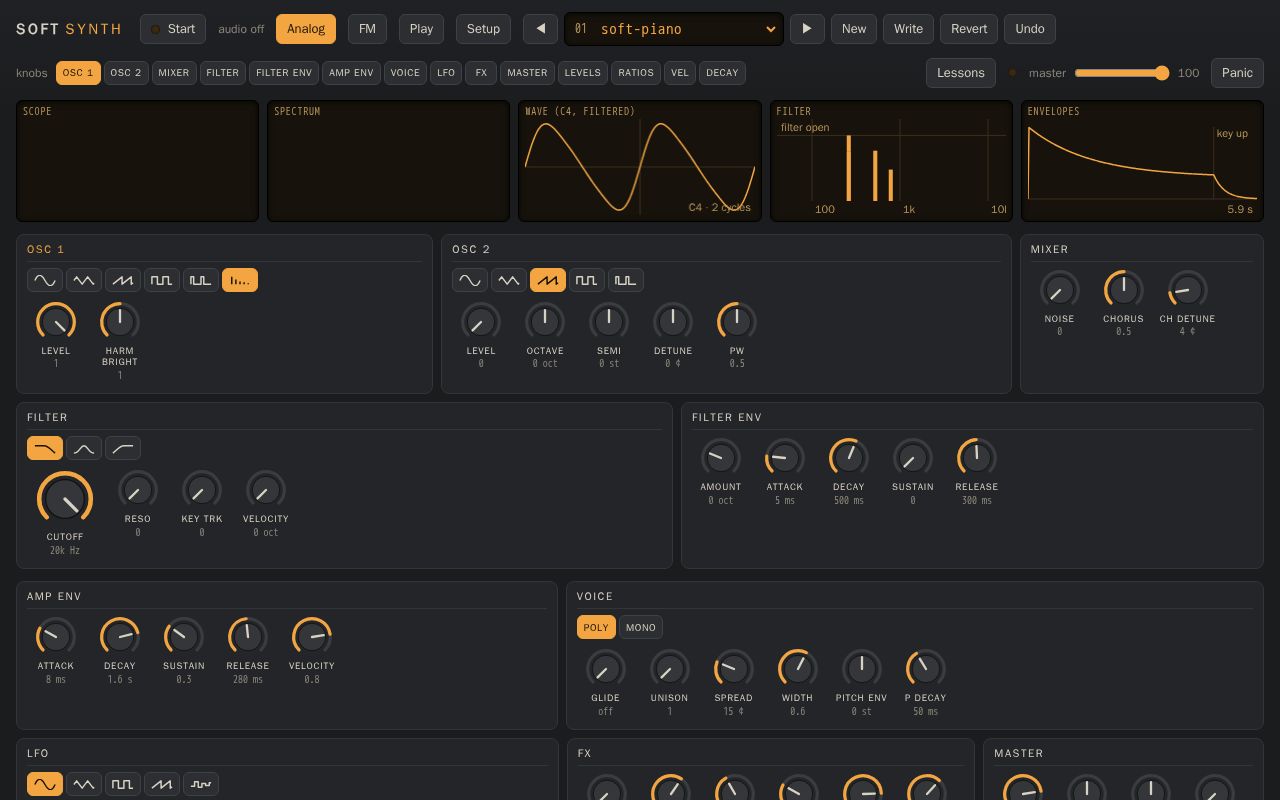
Task: Pick the square waveform in OSC 1
Action: pos(162,281)
